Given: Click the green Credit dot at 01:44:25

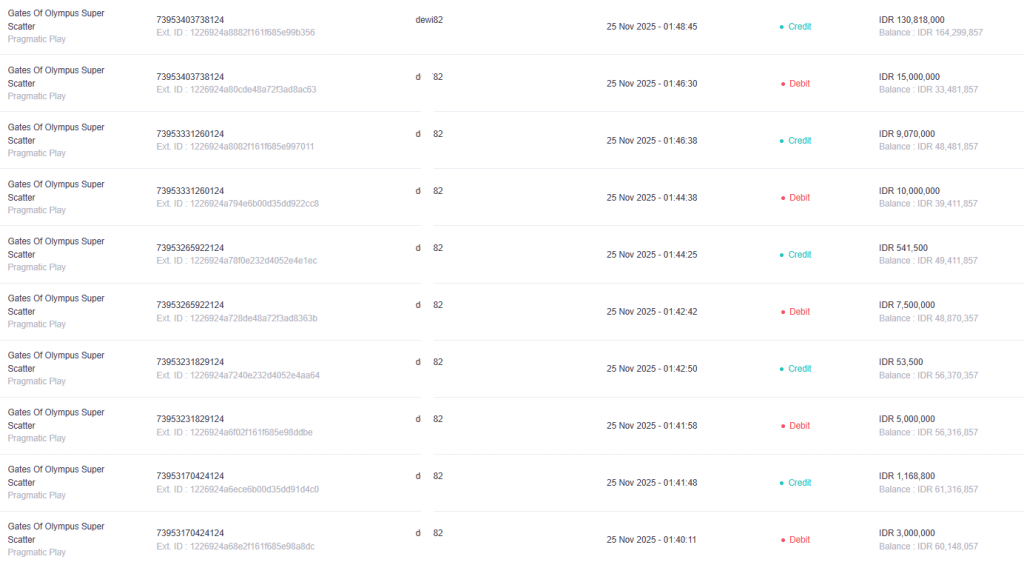Looking at the screenshot, I should tap(782, 255).
